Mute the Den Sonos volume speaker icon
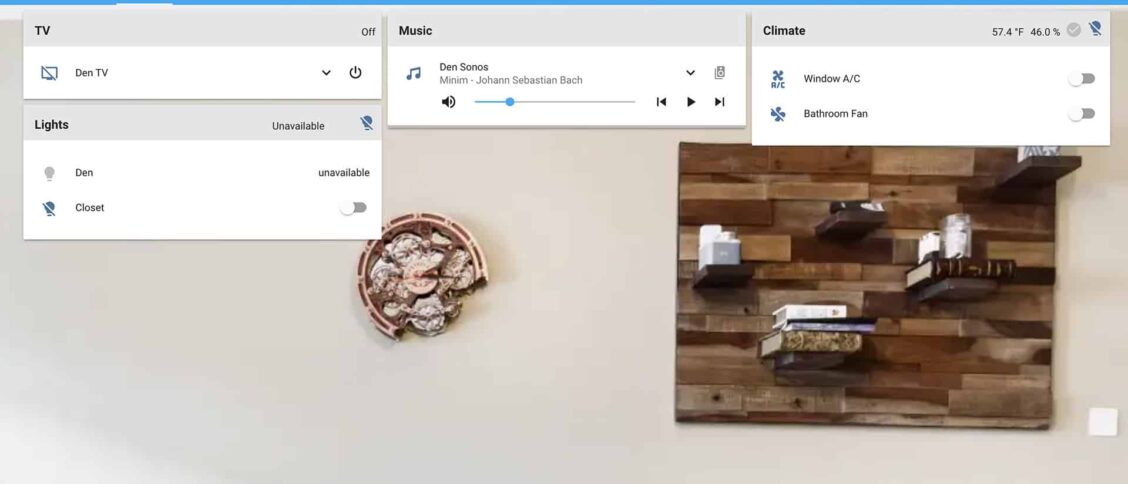Screen dimensions: 1128x484 448,102
